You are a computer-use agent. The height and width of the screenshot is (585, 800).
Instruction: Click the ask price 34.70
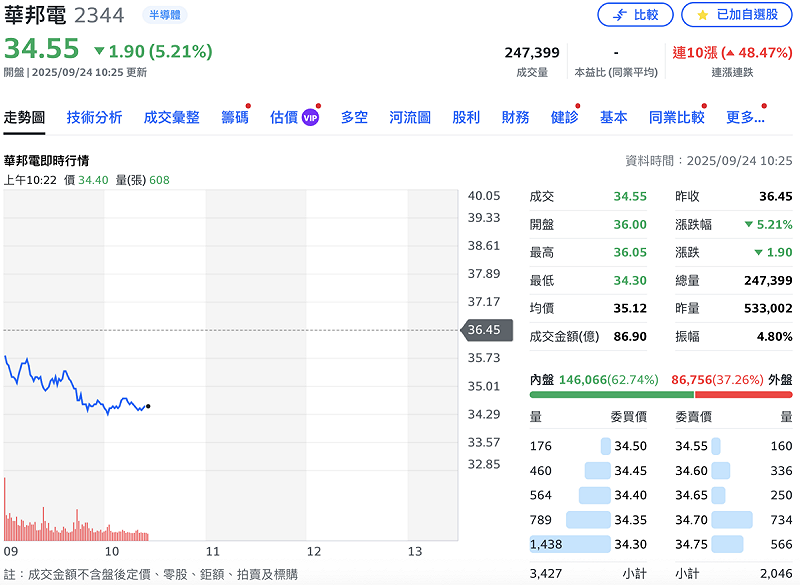tap(691, 520)
